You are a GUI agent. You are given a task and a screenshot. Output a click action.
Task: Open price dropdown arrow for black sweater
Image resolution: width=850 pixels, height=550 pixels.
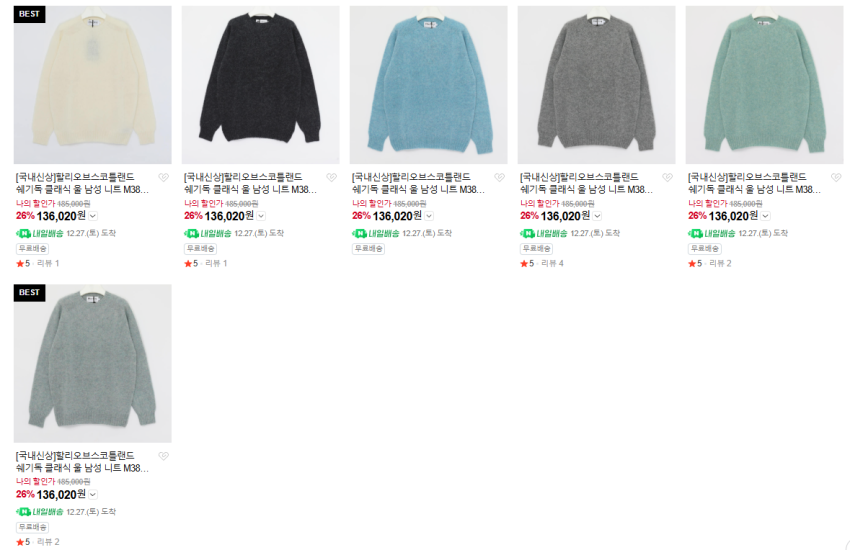[x=261, y=216]
